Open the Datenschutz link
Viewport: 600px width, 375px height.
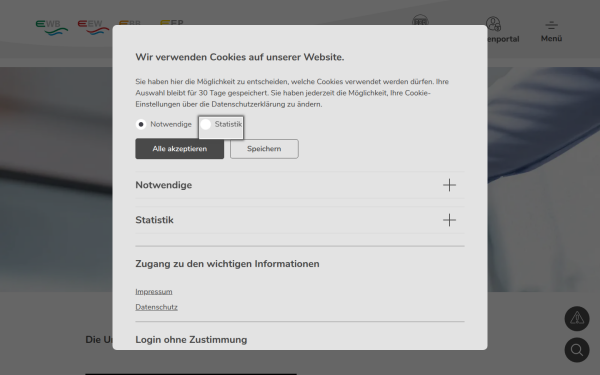[157, 307]
